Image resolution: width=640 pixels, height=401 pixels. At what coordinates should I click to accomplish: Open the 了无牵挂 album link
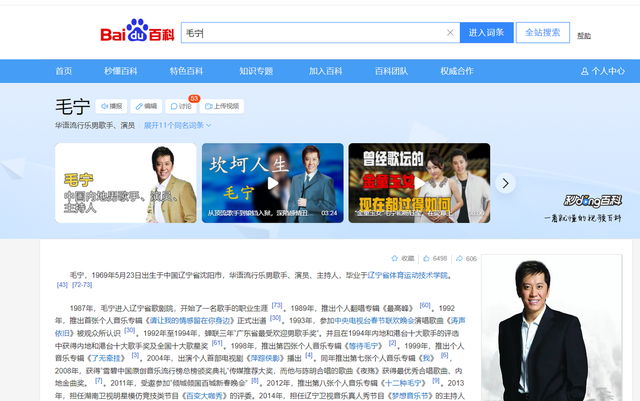[x=106, y=358]
